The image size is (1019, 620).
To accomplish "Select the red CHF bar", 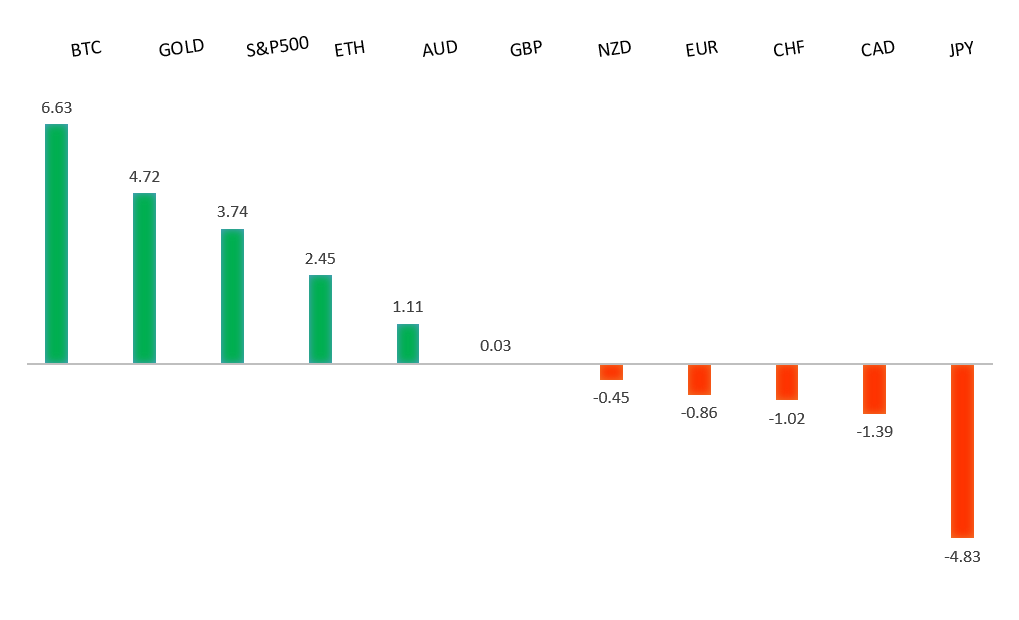I will pyautogui.click(x=787, y=382).
